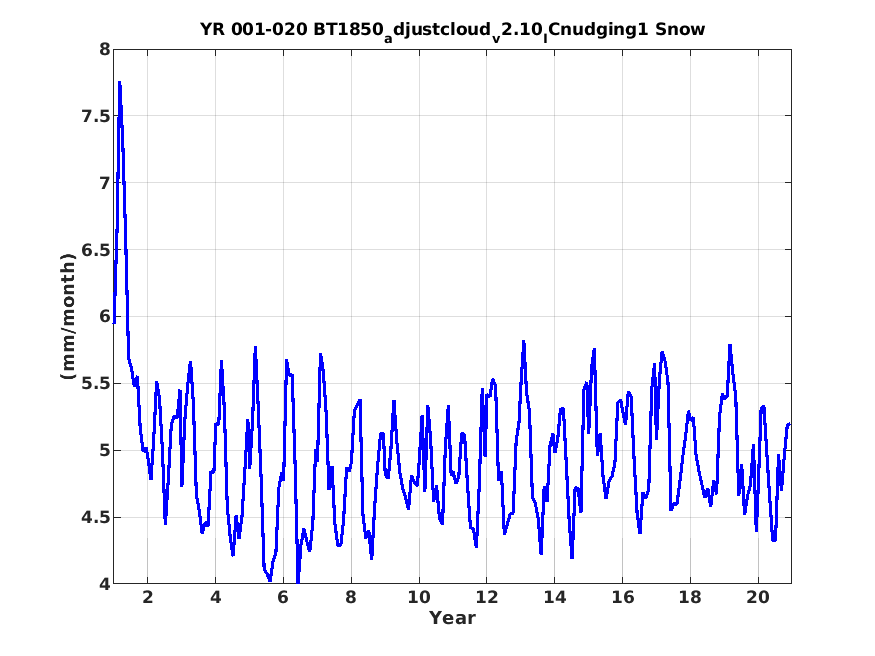Click the year 1 peak of the blue curve

(x=119, y=83)
